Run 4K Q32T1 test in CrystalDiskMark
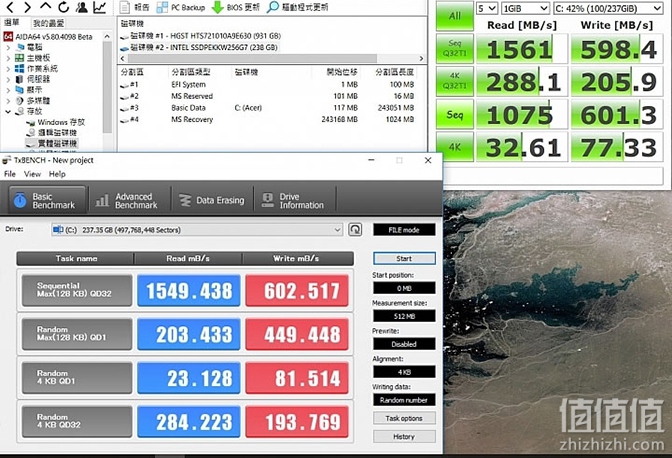Image resolution: width=672 pixels, height=458 pixels. click(455, 81)
